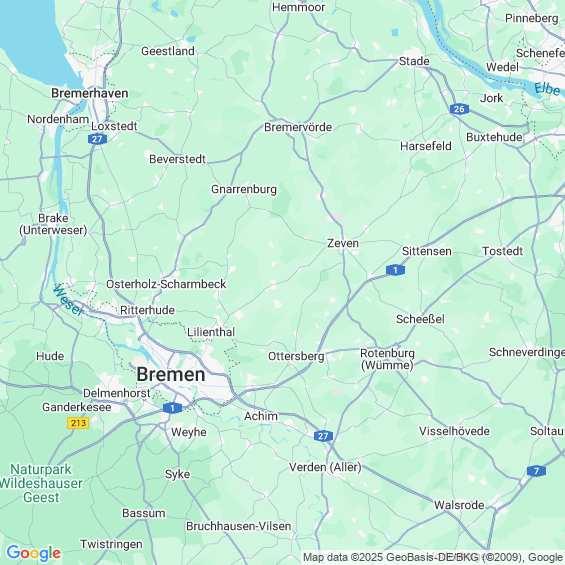The image size is (565, 565).
Task: Click the A27 shield near Verden
Action: tap(323, 436)
